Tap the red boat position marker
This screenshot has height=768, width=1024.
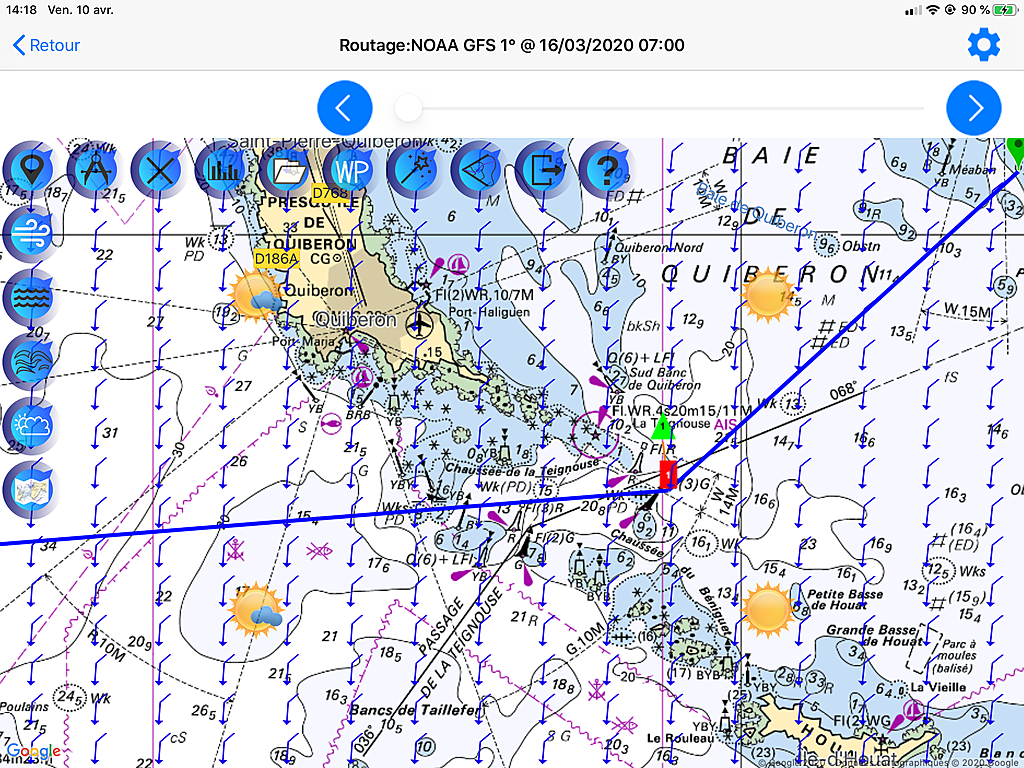click(667, 475)
